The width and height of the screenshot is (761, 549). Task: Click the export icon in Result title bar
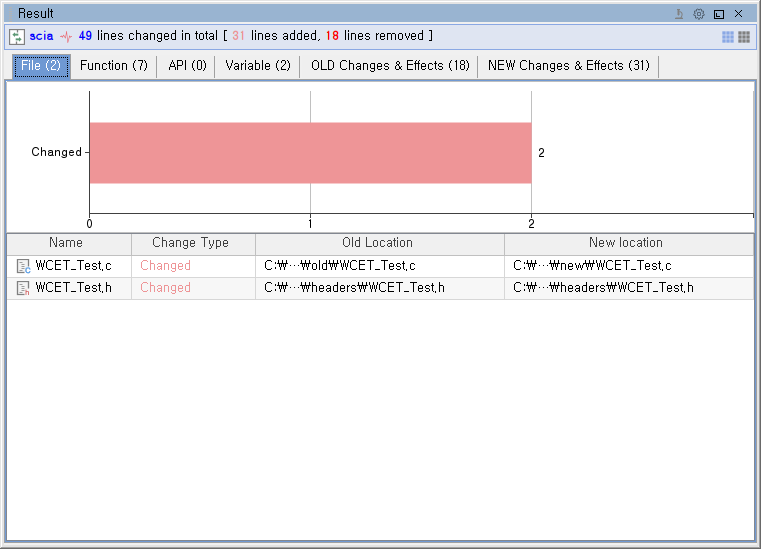(x=679, y=14)
